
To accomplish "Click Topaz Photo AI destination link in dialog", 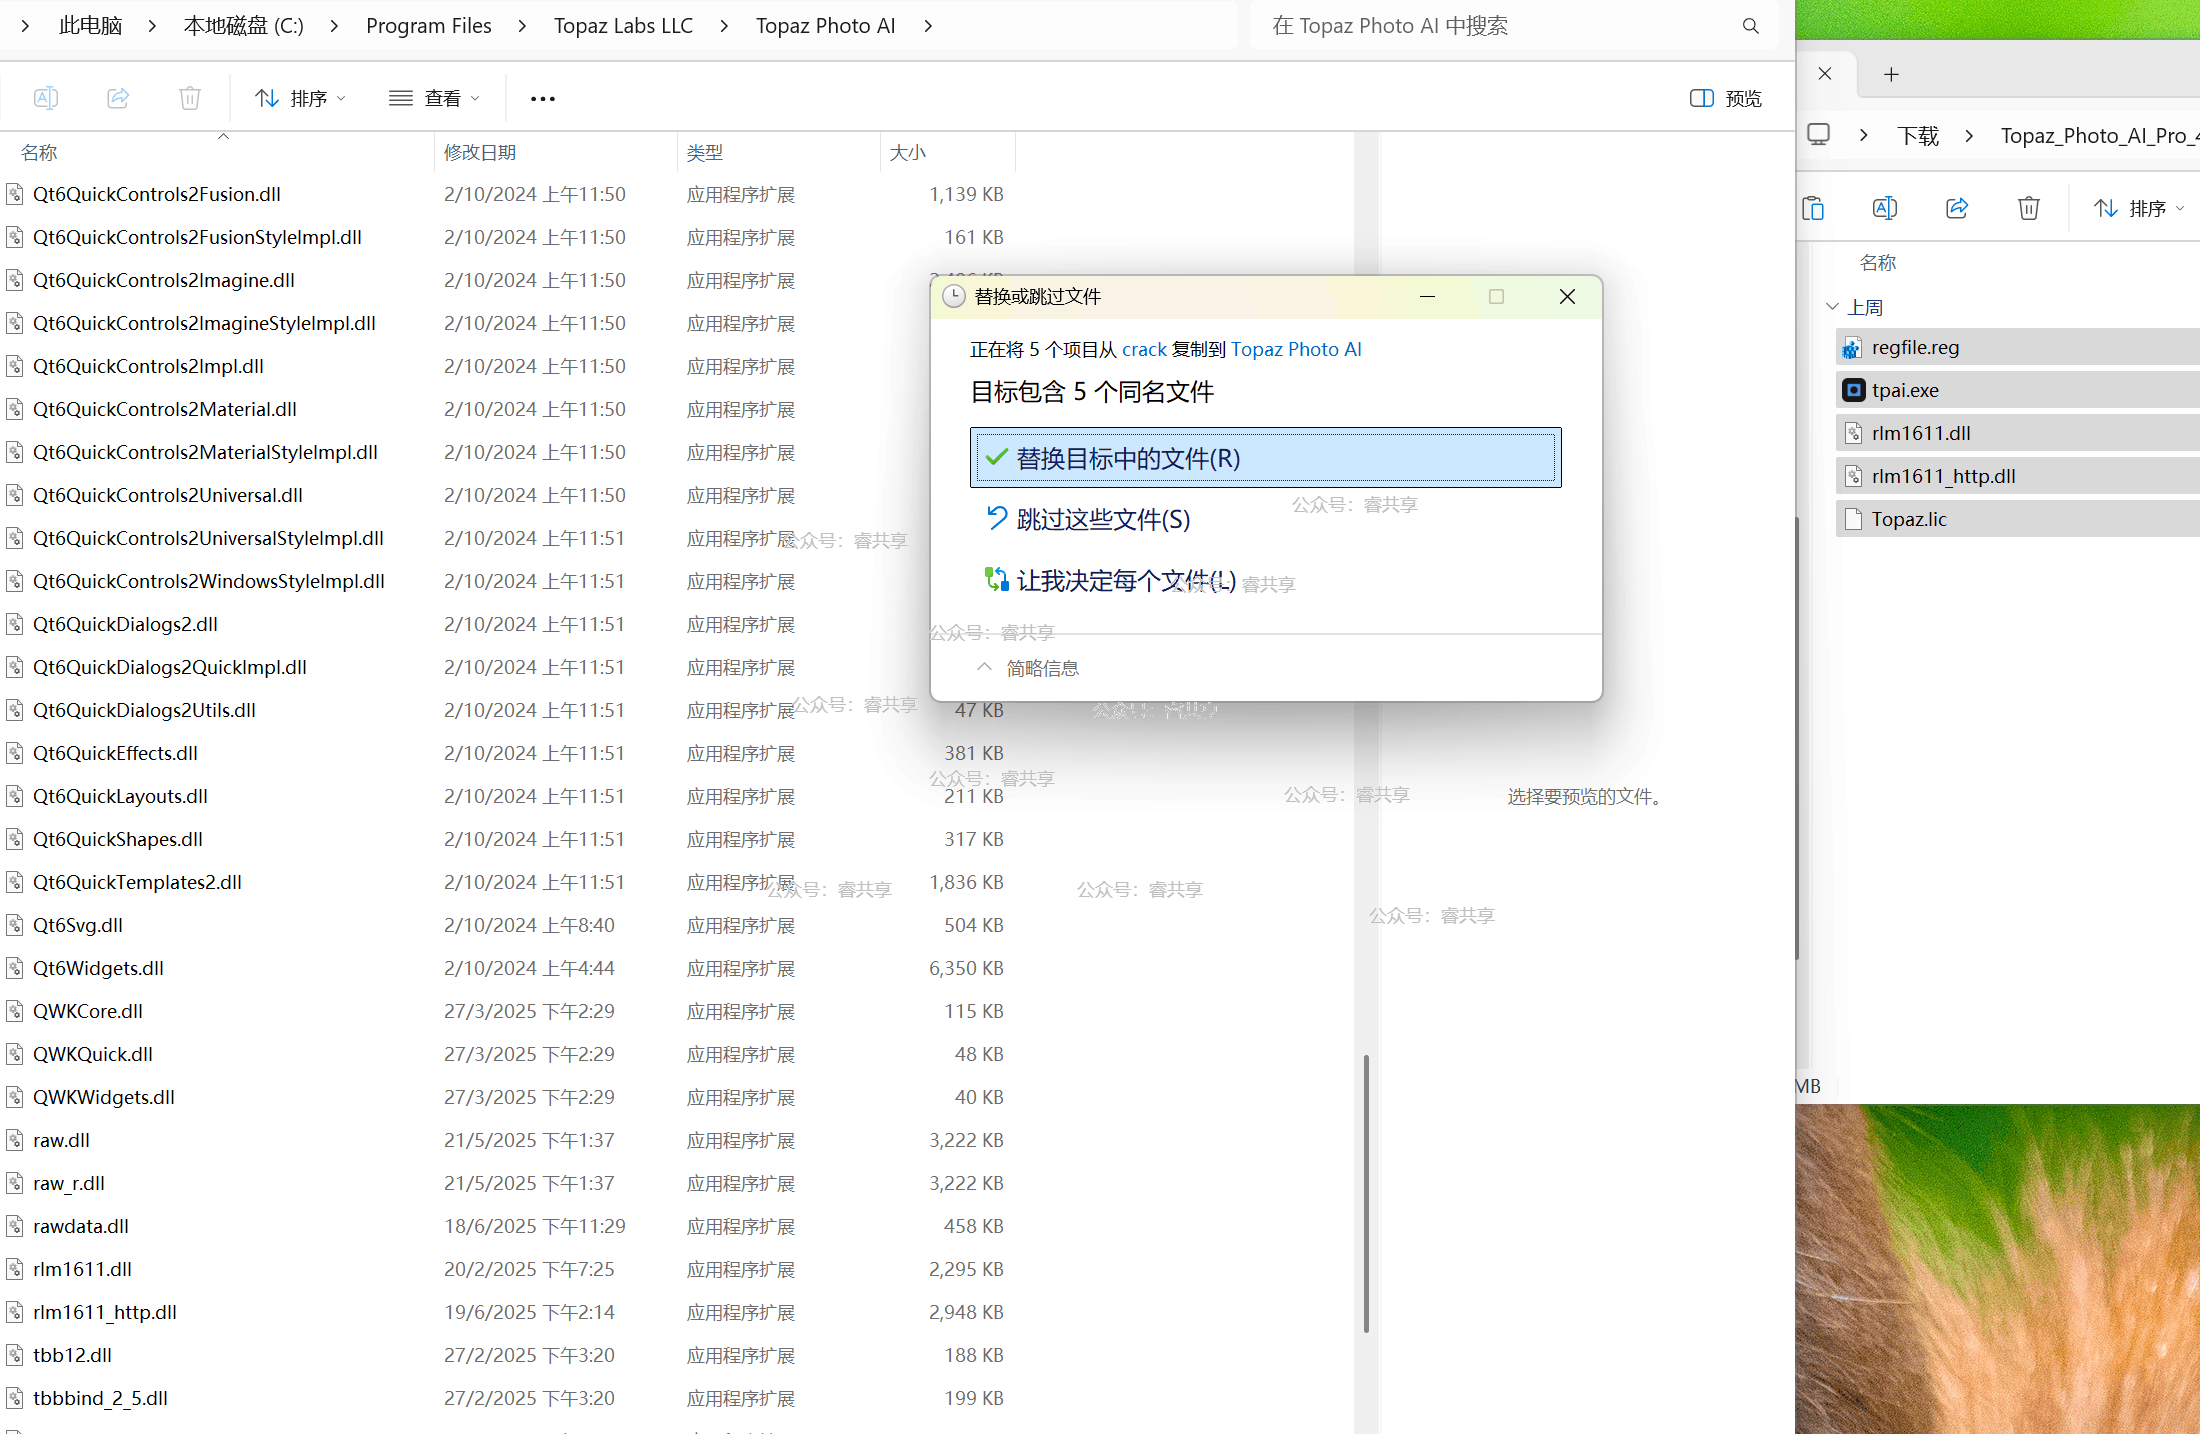I will point(1296,349).
